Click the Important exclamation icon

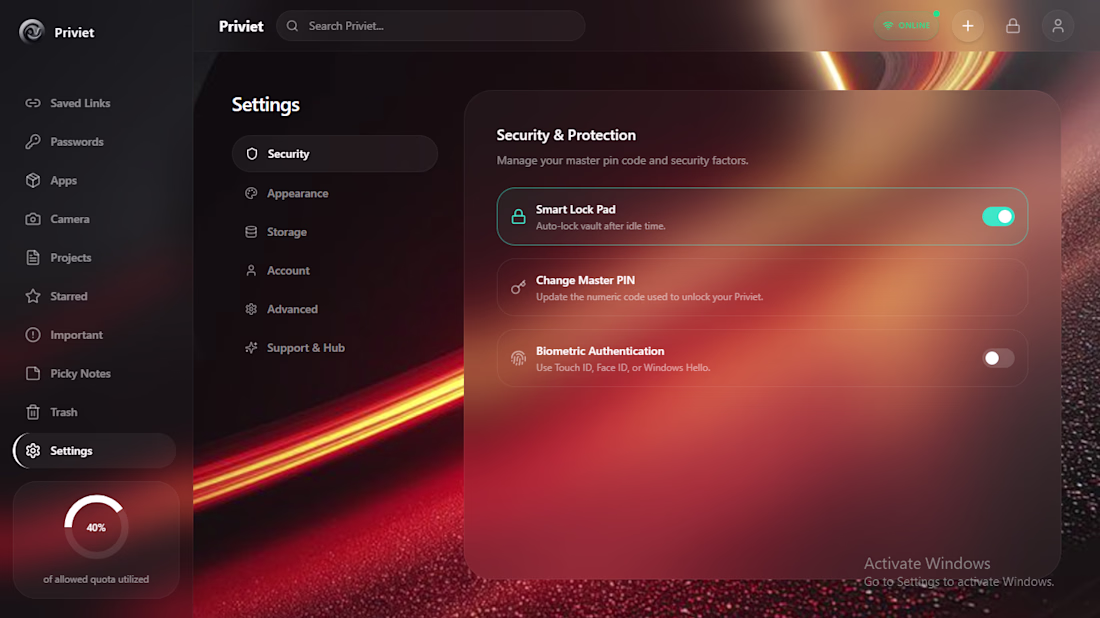[x=33, y=335]
